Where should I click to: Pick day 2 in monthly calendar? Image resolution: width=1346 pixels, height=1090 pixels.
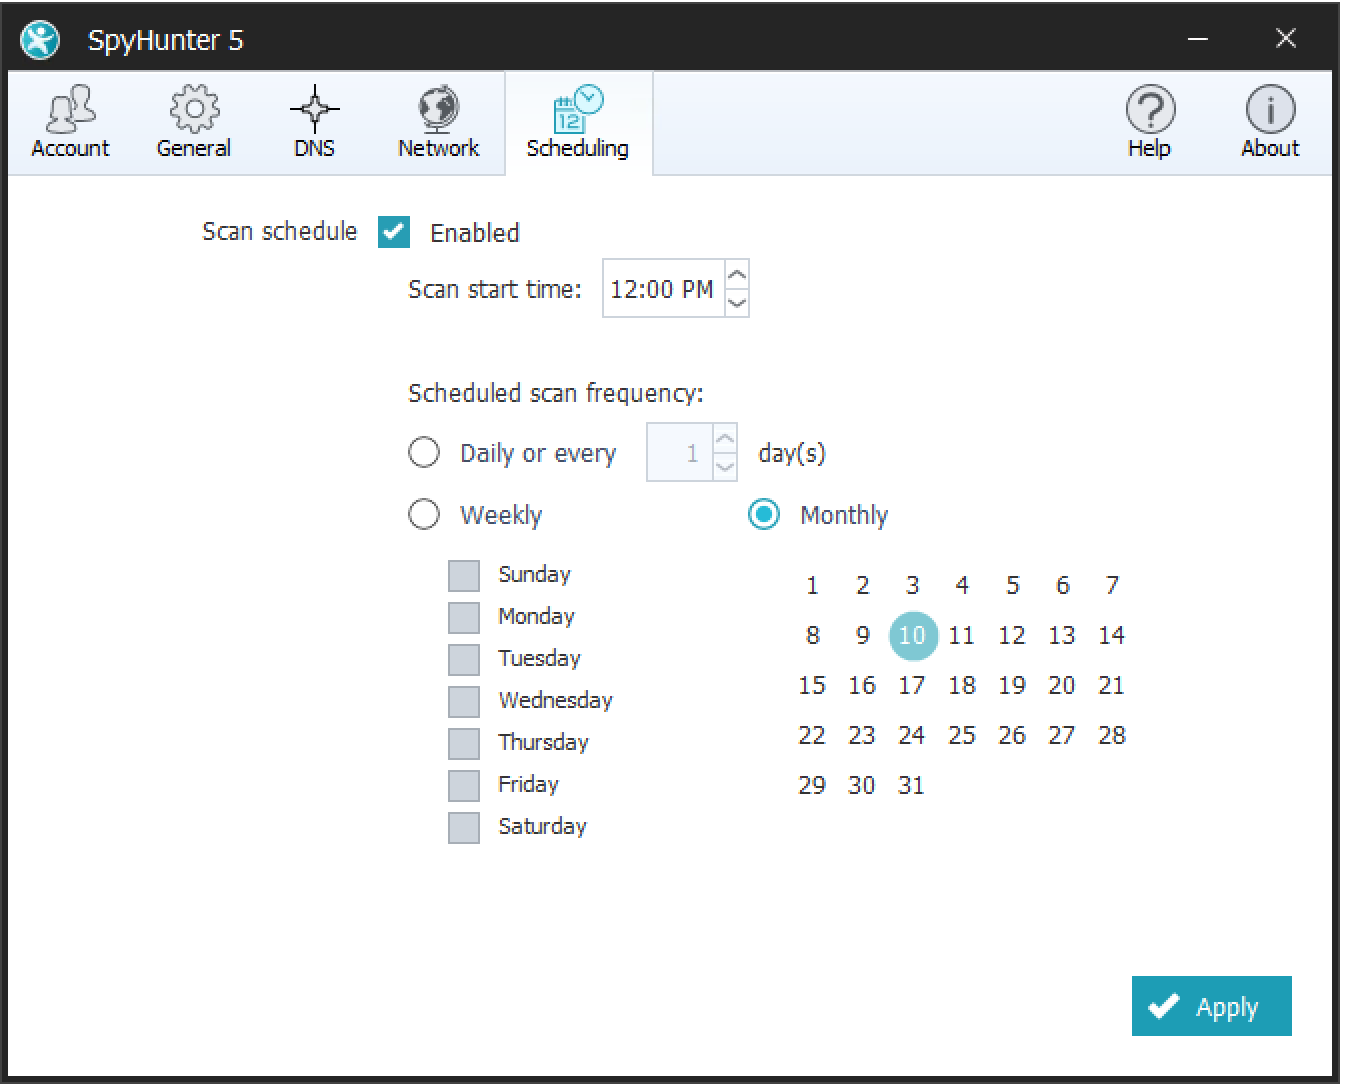[862, 585]
